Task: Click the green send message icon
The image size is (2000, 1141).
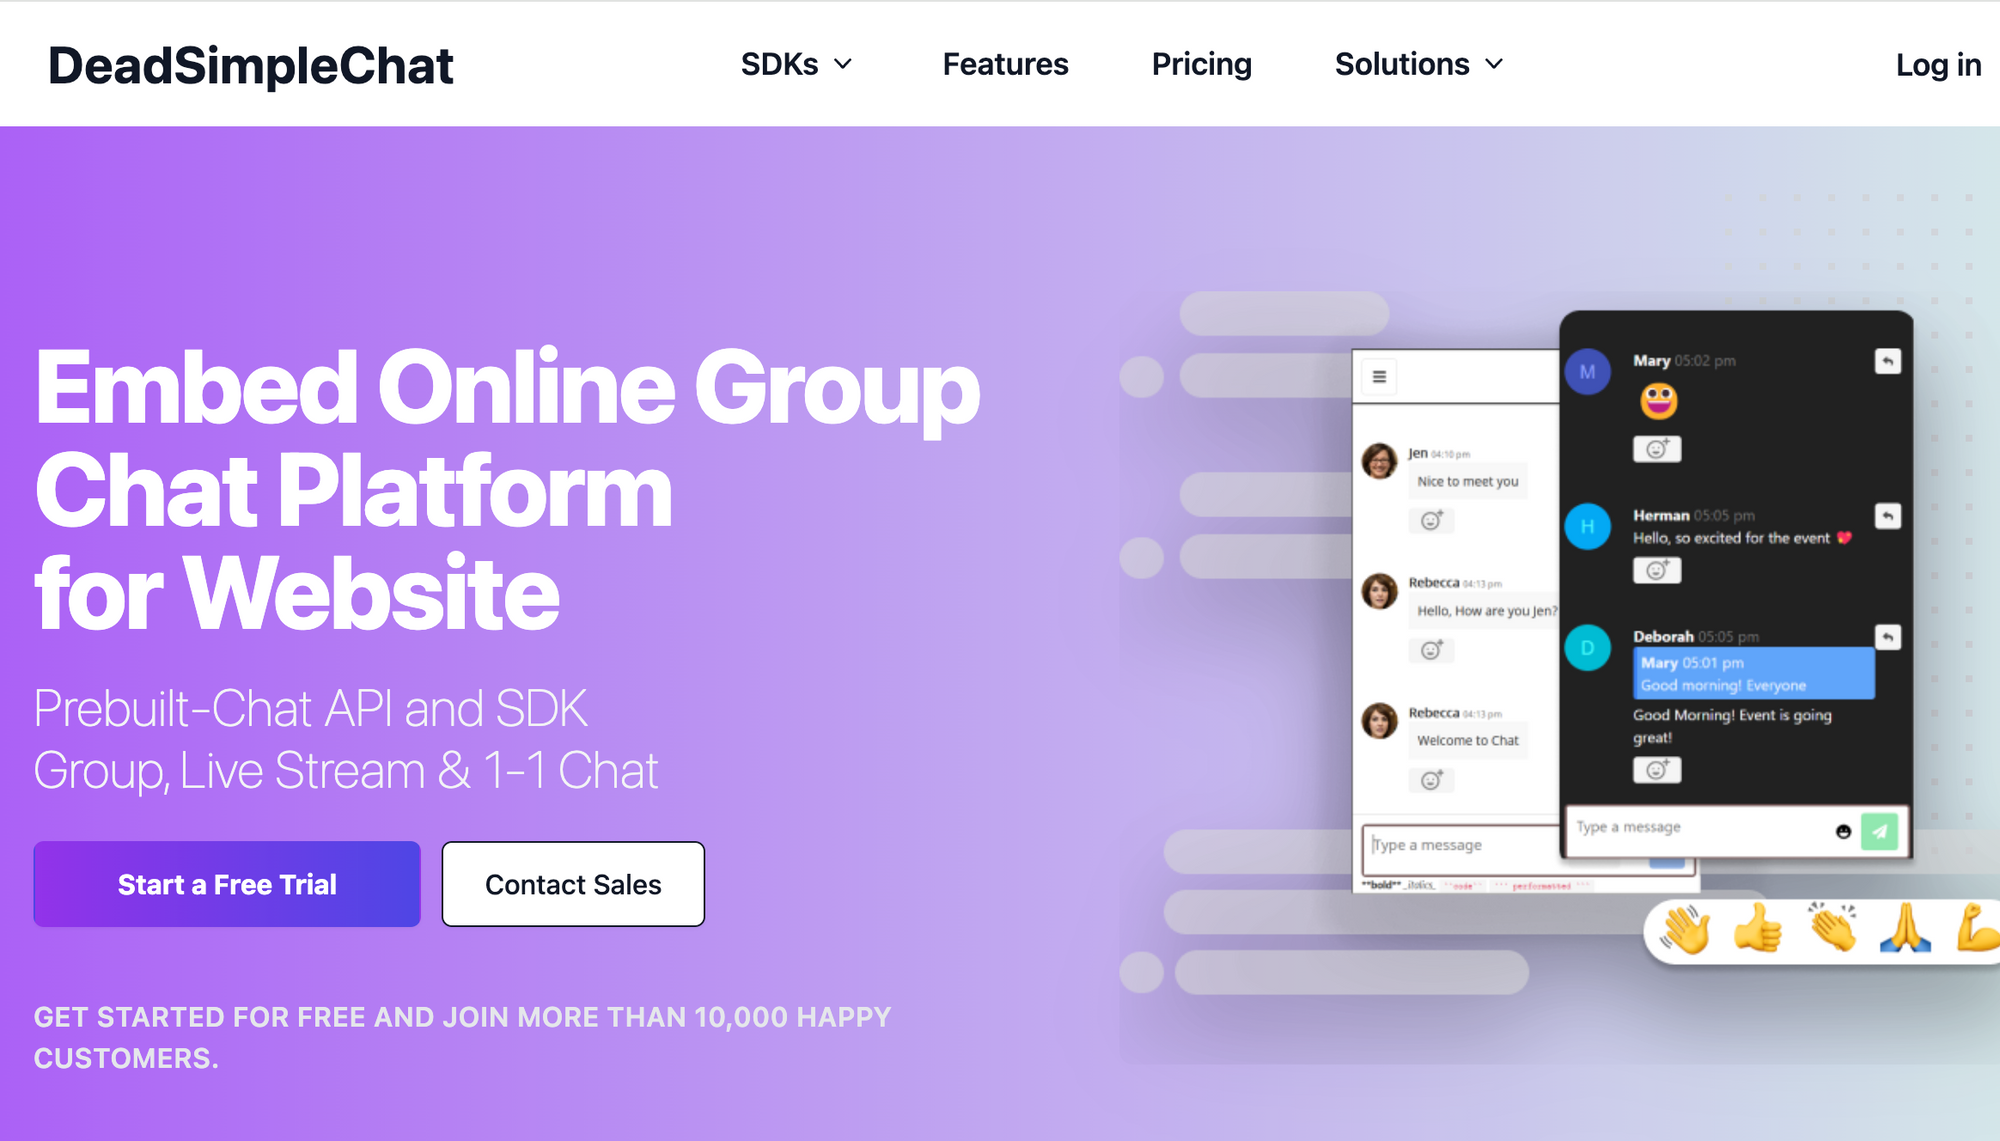Action: coord(1880,831)
